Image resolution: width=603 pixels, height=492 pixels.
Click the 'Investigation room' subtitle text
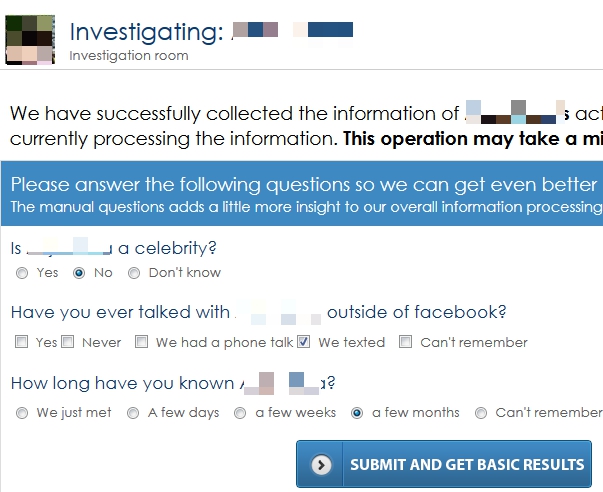click(128, 56)
